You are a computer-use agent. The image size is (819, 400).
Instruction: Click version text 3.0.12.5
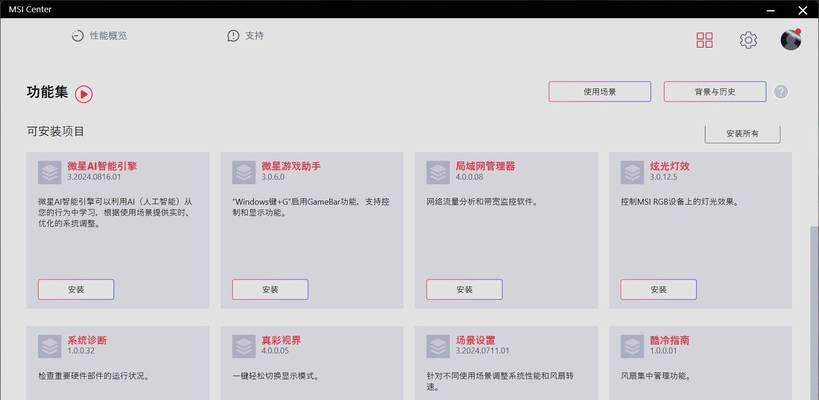(663, 177)
